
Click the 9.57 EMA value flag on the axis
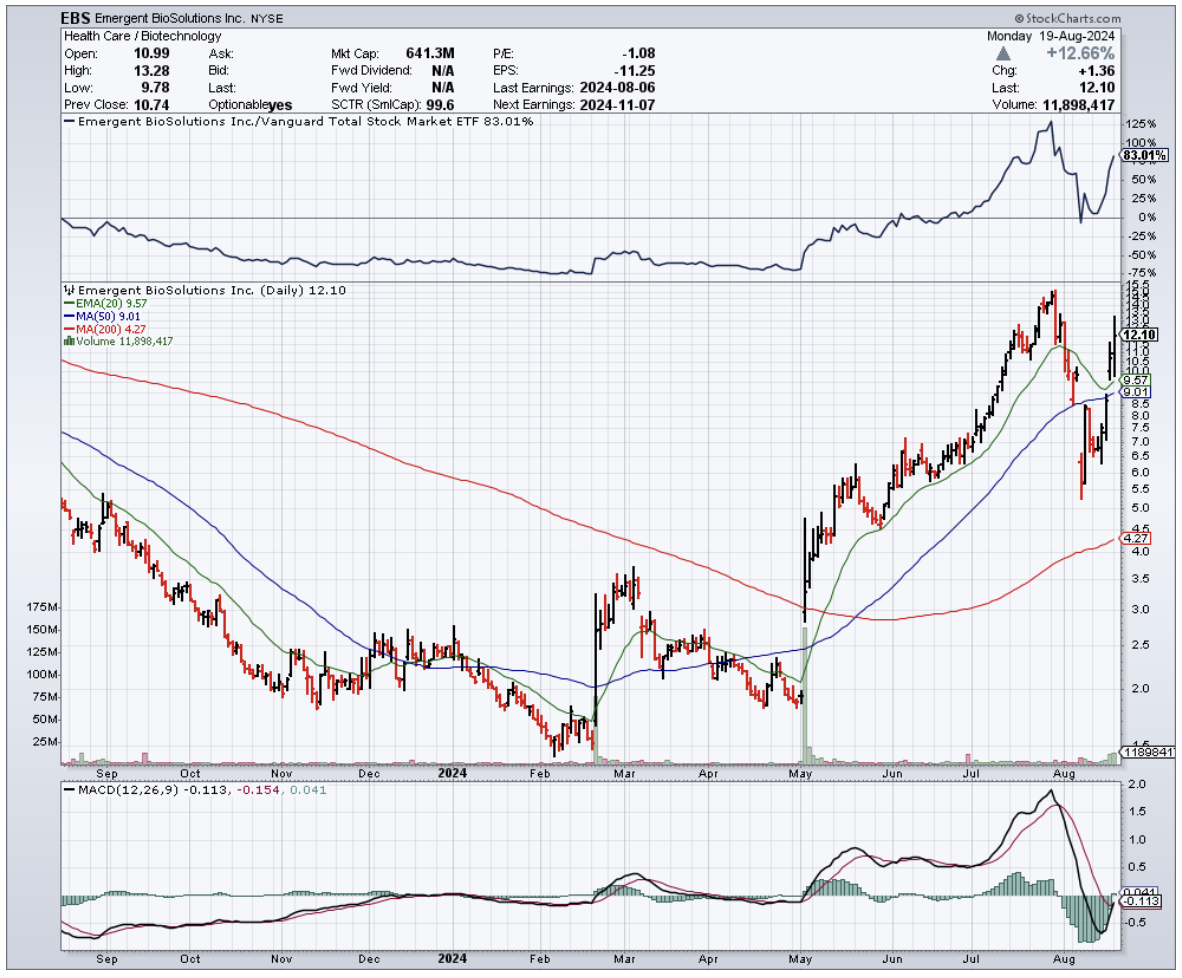(x=1134, y=381)
